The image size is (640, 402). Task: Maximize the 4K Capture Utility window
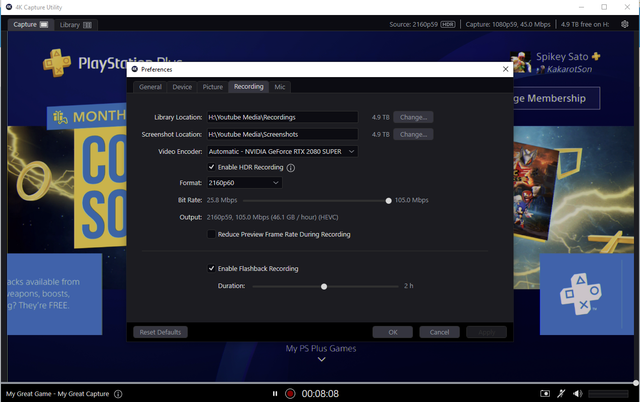pyautogui.click(x=604, y=7)
